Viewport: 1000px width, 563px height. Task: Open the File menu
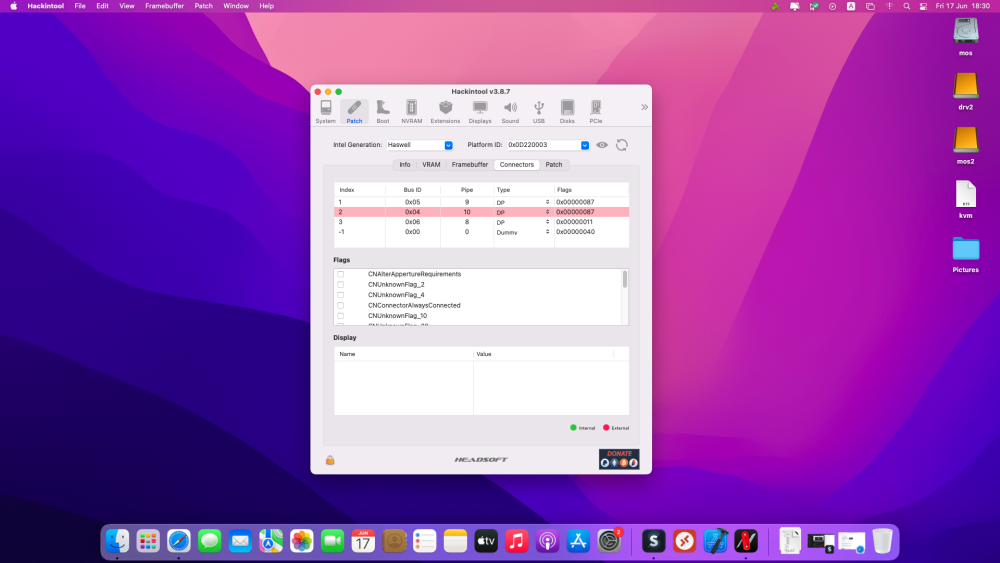80,6
